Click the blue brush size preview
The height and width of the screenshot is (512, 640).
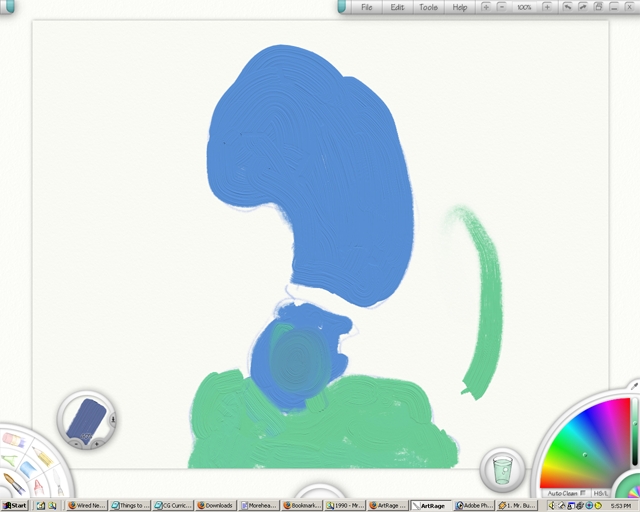click(86, 419)
